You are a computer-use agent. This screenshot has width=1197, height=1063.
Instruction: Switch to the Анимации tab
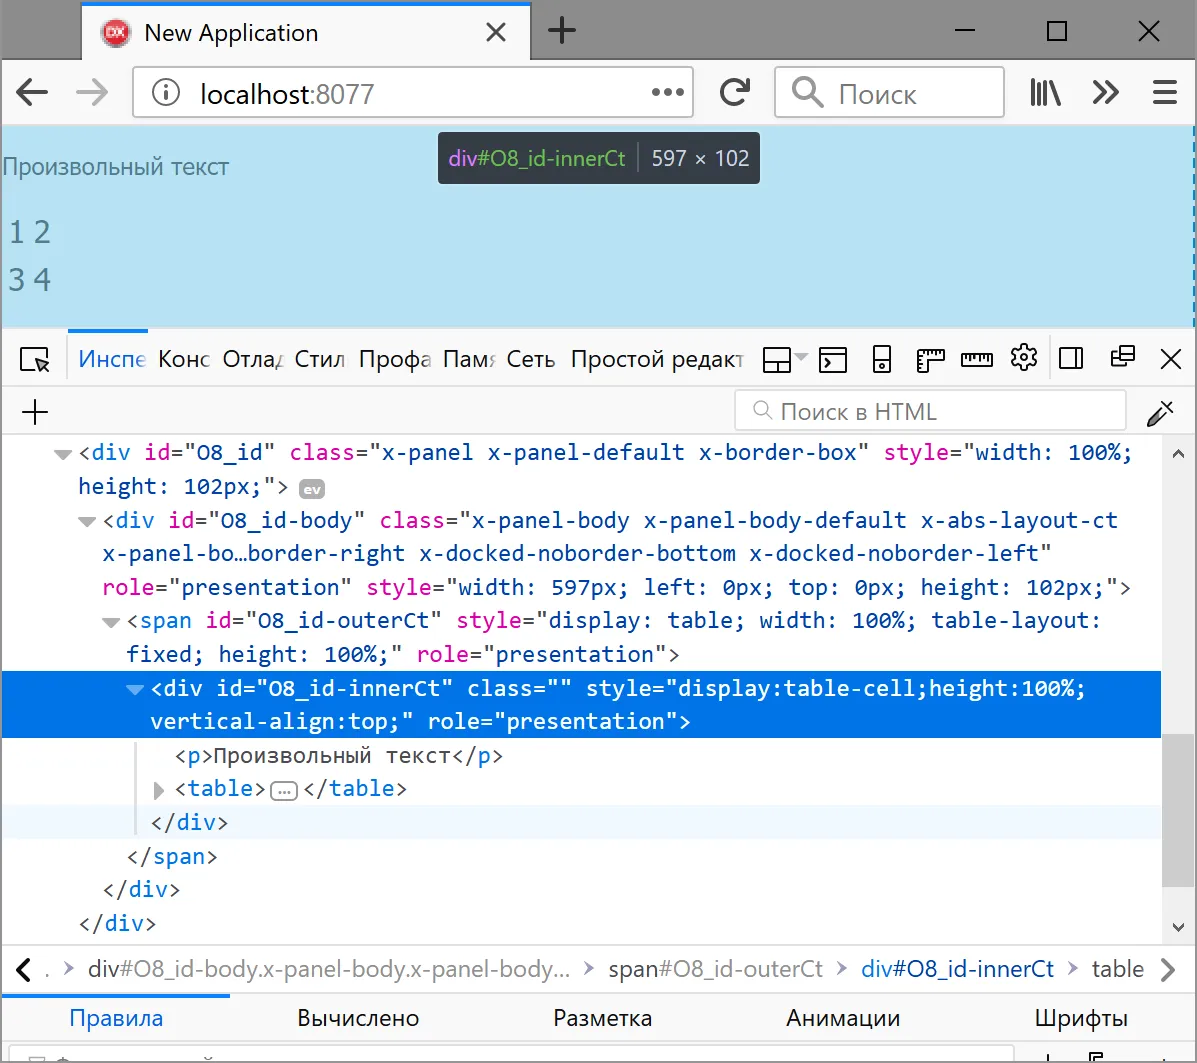click(x=843, y=1018)
